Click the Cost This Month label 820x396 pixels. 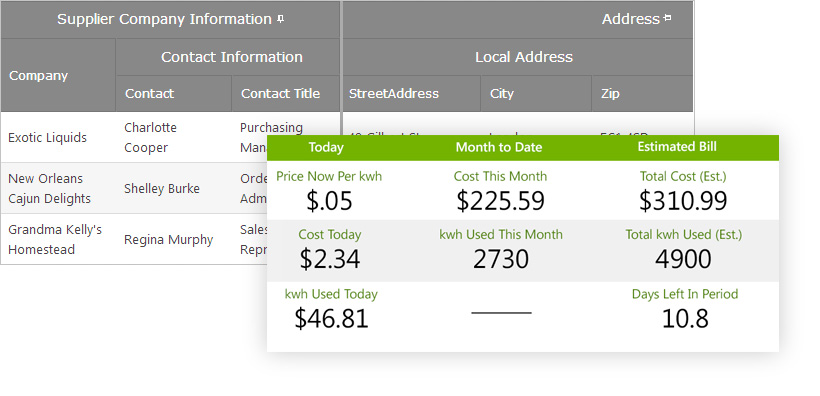coord(500,176)
